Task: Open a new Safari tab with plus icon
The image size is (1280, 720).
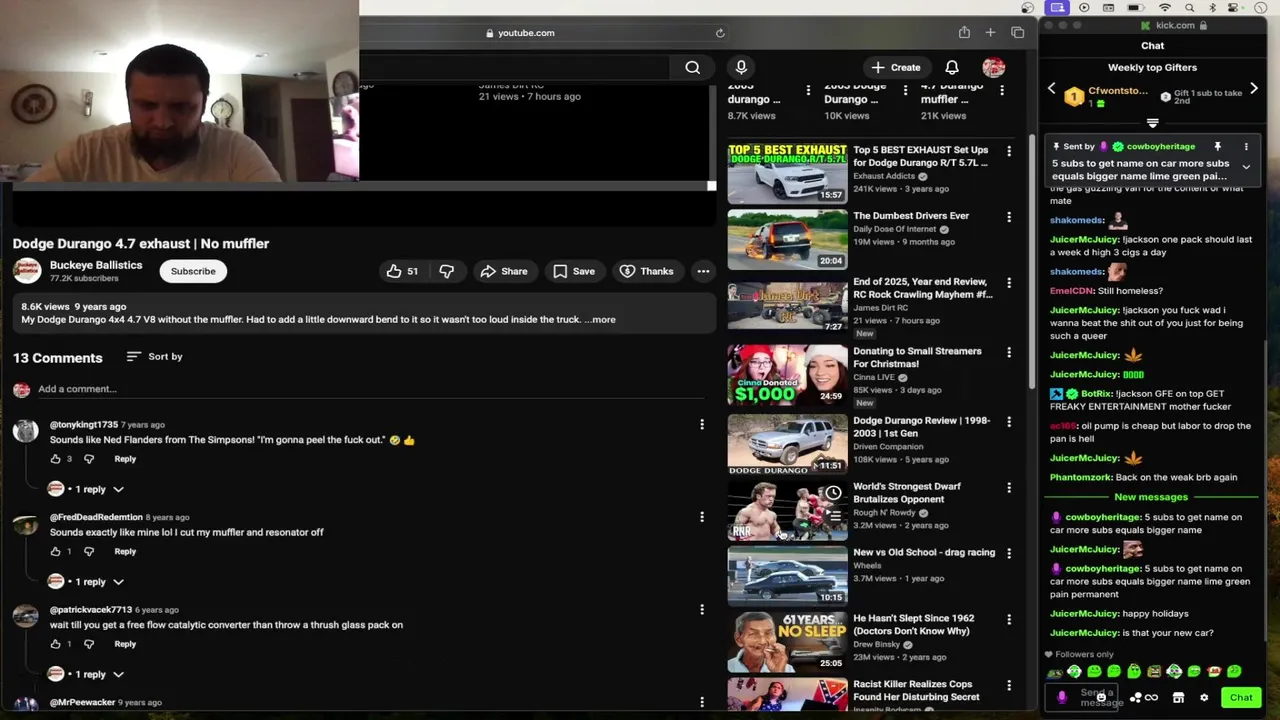Action: click(x=990, y=33)
